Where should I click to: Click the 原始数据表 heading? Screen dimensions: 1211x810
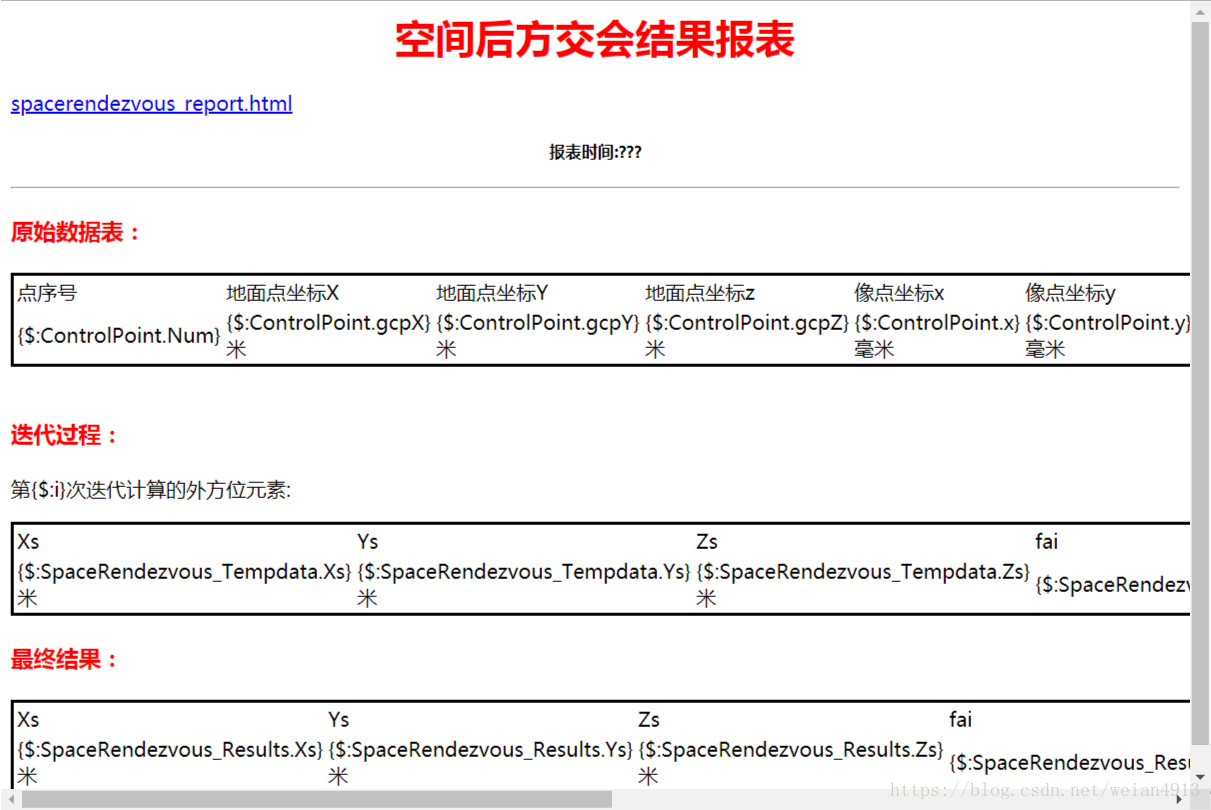[x=77, y=233]
